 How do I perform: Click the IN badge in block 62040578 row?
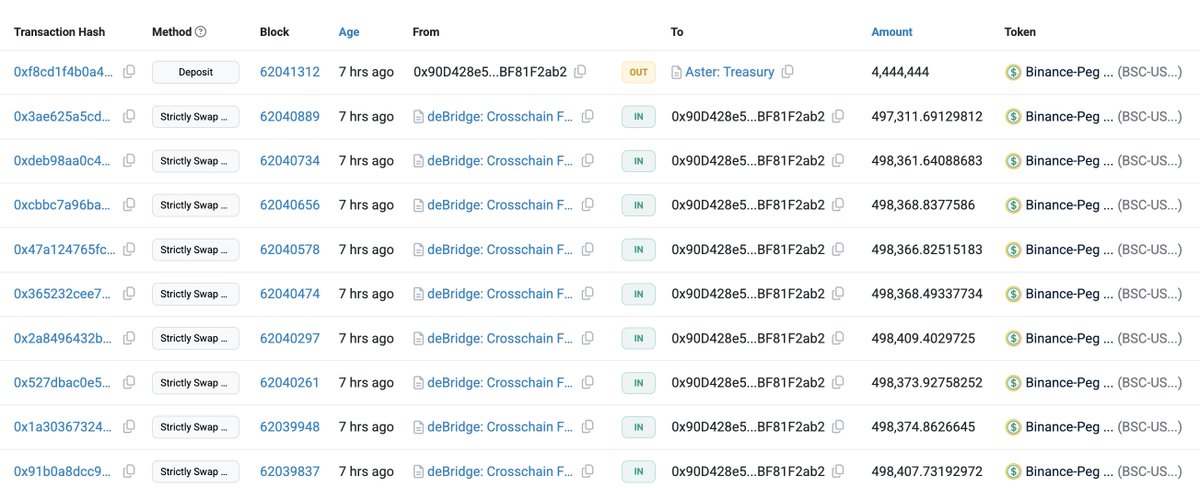638,249
